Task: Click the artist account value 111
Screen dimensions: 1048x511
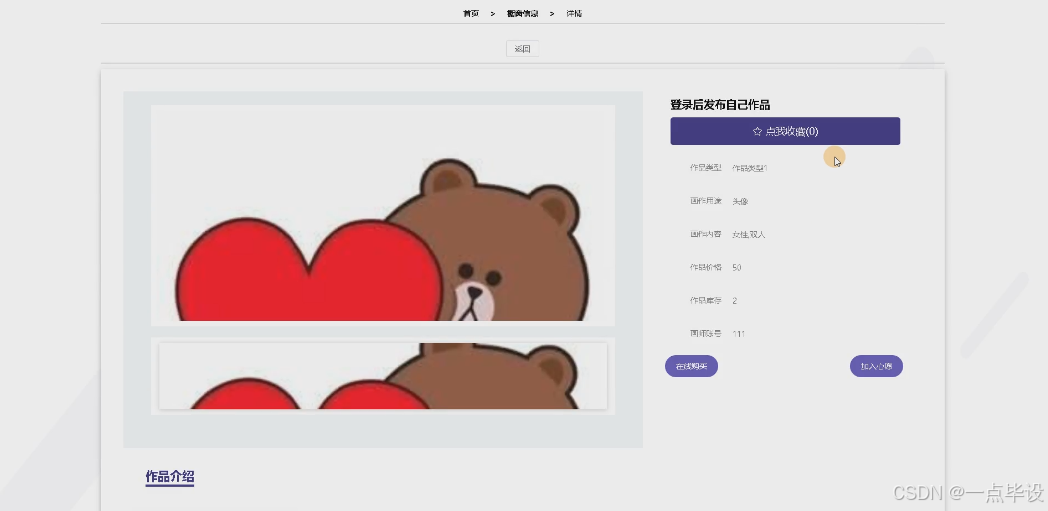Action: click(x=739, y=333)
